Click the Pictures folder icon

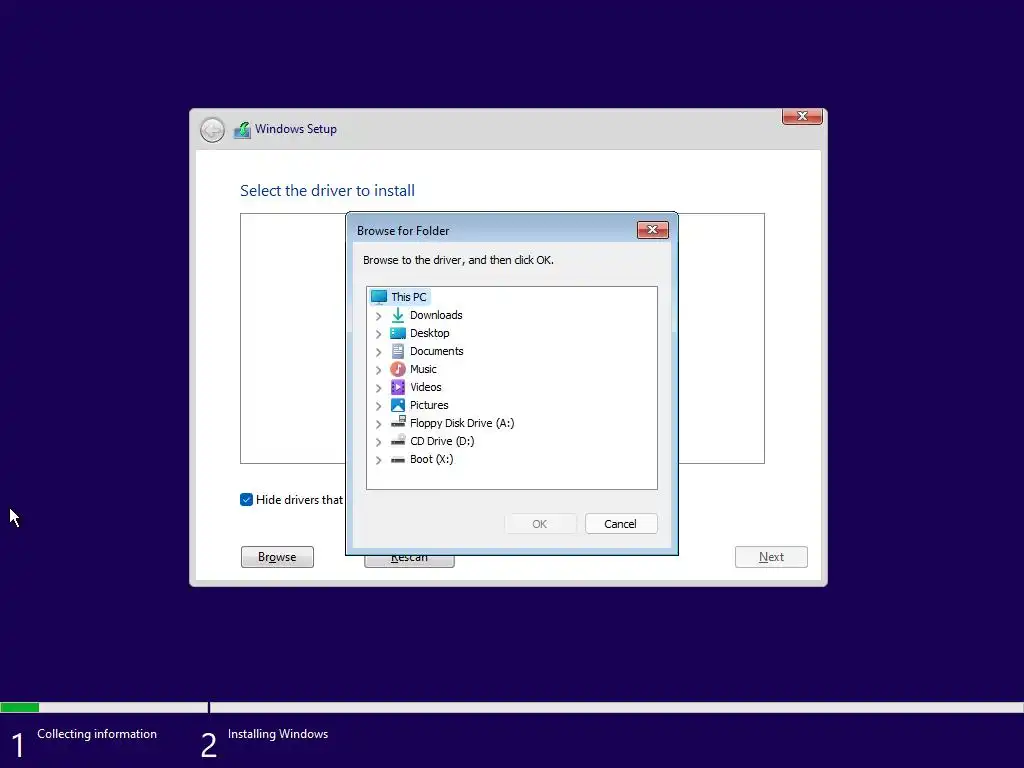pyautogui.click(x=398, y=405)
